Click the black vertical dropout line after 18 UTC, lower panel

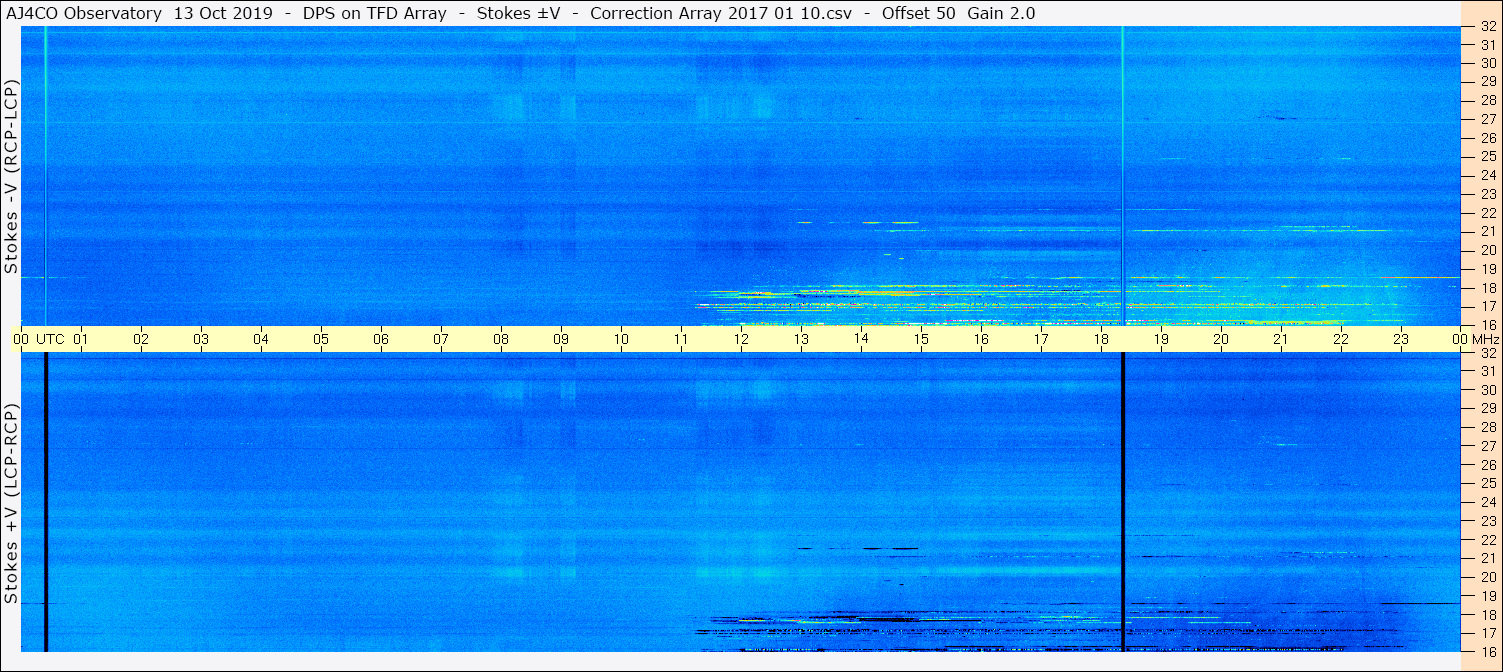click(x=1123, y=502)
